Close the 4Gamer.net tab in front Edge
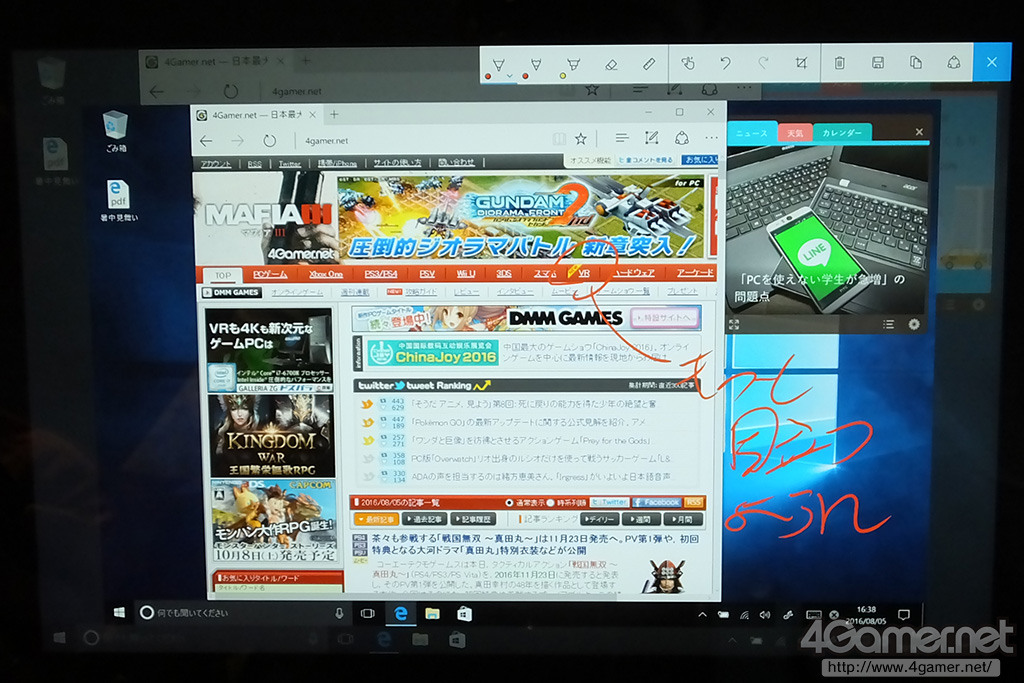 coord(312,114)
